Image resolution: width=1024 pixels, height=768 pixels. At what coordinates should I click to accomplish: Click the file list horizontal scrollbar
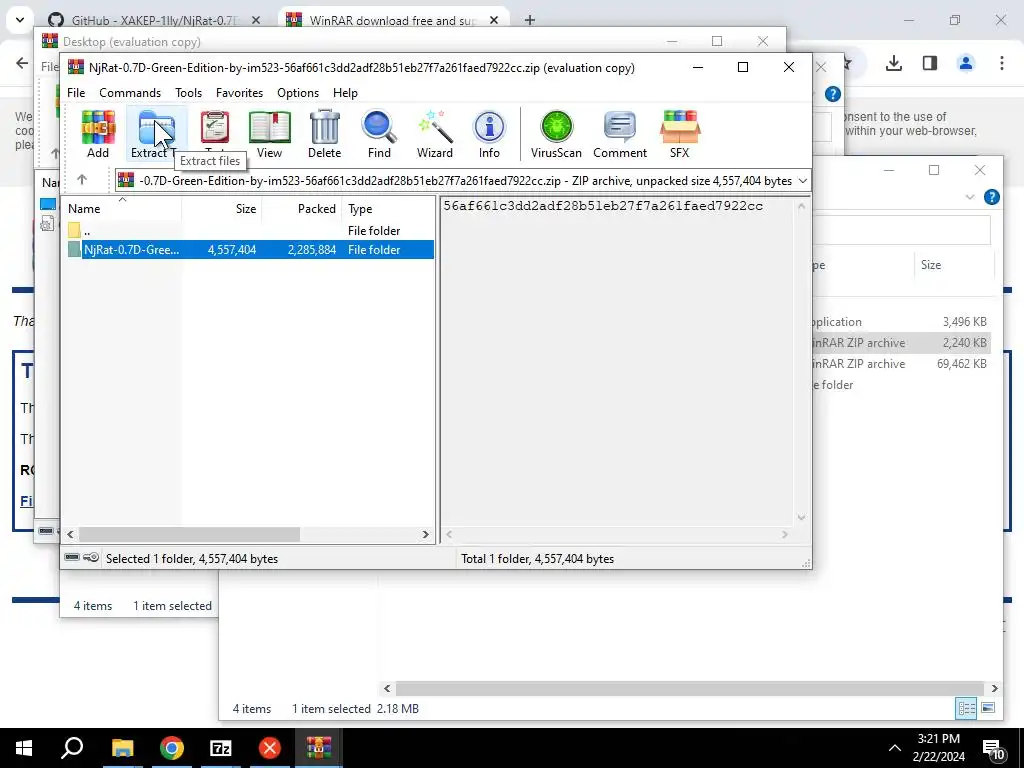pos(189,534)
